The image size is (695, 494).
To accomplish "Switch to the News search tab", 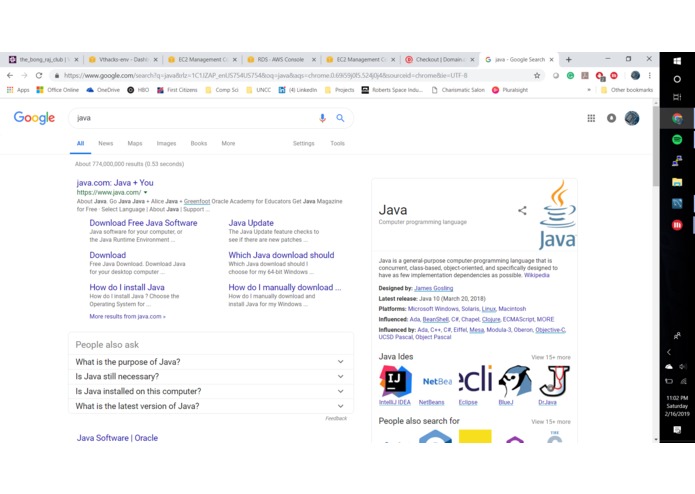I will pos(105,144).
